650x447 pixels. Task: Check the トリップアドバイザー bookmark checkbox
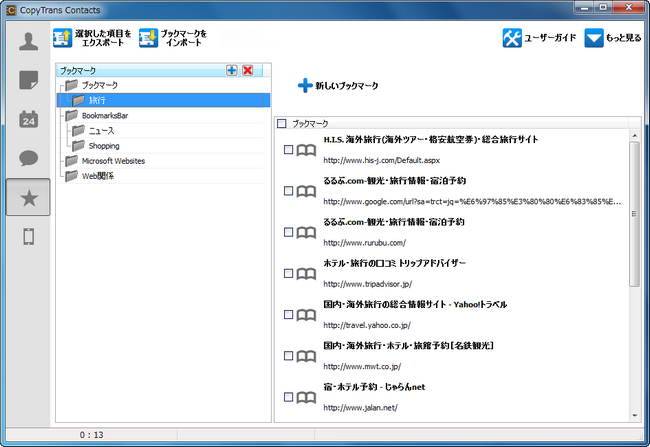click(x=289, y=273)
